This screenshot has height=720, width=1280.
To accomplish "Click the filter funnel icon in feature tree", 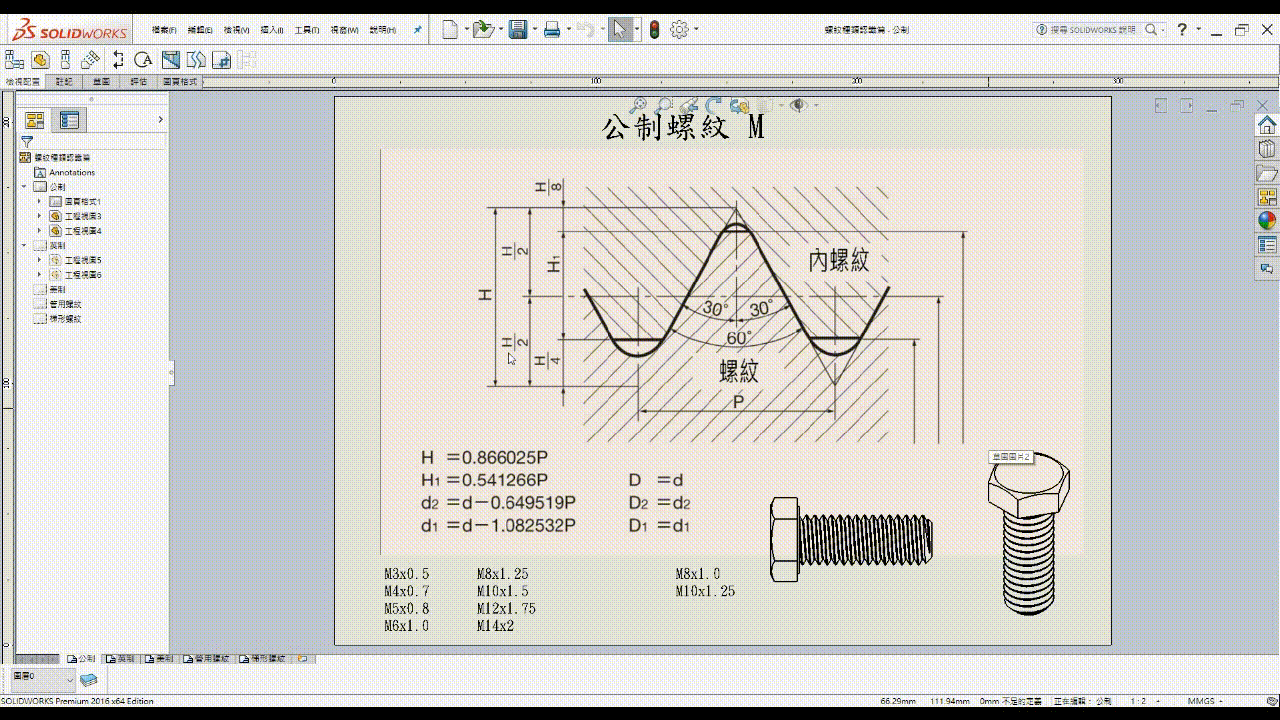I will (x=27, y=143).
